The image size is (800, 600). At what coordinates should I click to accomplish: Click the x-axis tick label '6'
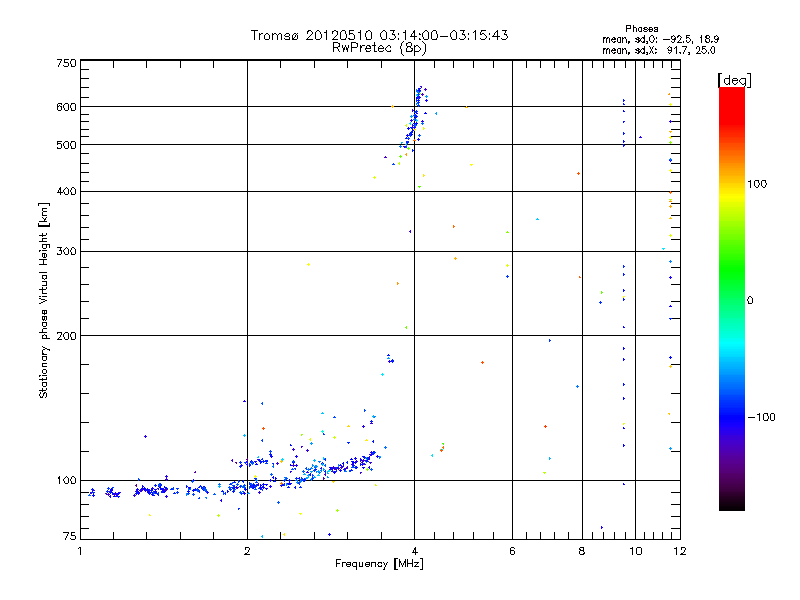coord(512,551)
